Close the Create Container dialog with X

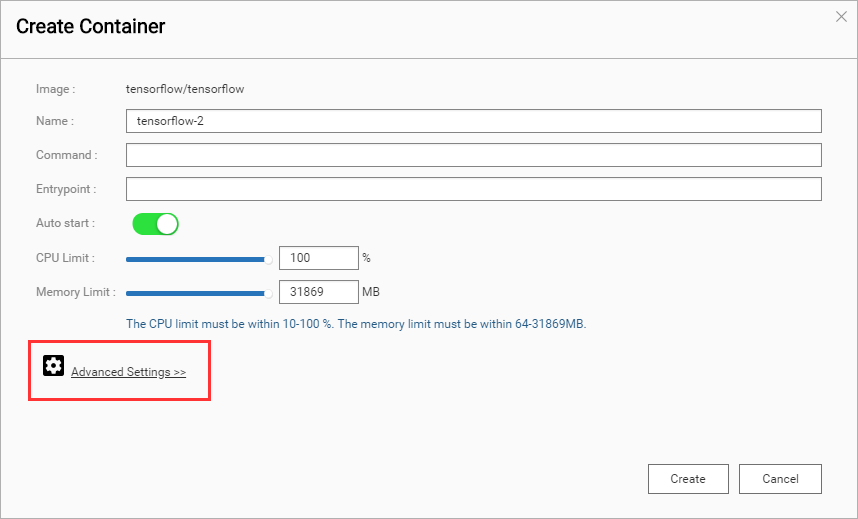coord(841,16)
